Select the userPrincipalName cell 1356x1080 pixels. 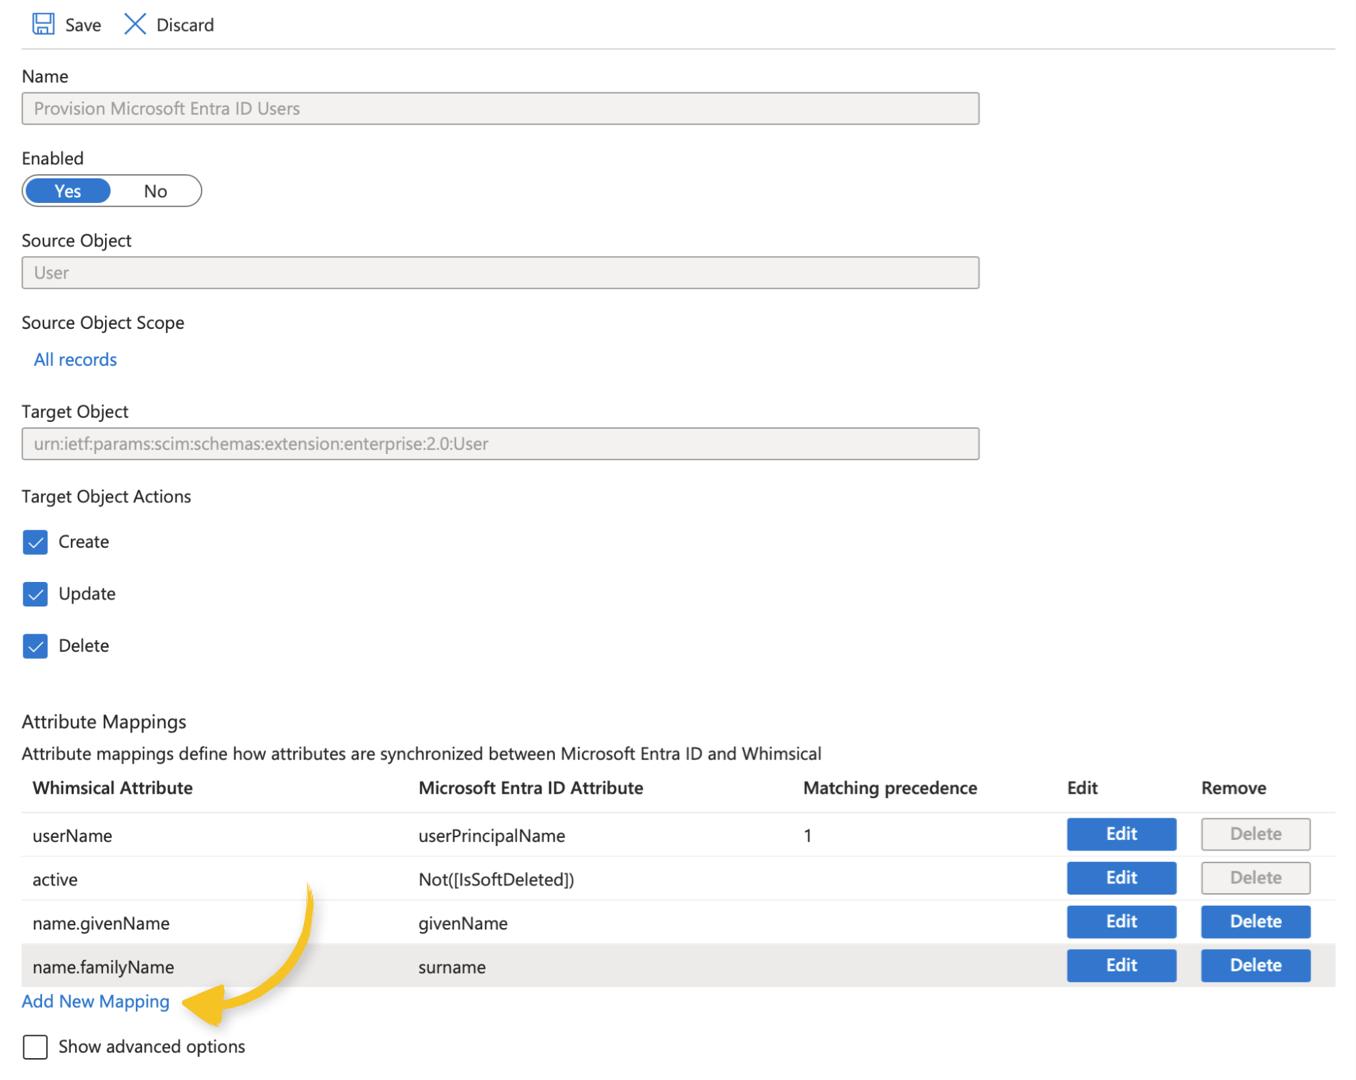[x=491, y=836]
